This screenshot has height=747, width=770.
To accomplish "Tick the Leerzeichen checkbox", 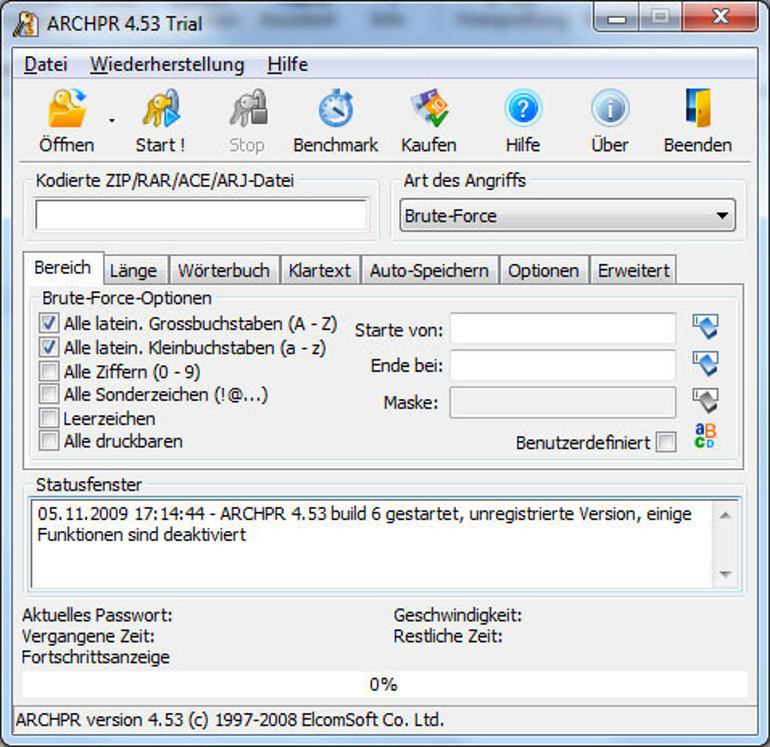I will tap(49, 418).
